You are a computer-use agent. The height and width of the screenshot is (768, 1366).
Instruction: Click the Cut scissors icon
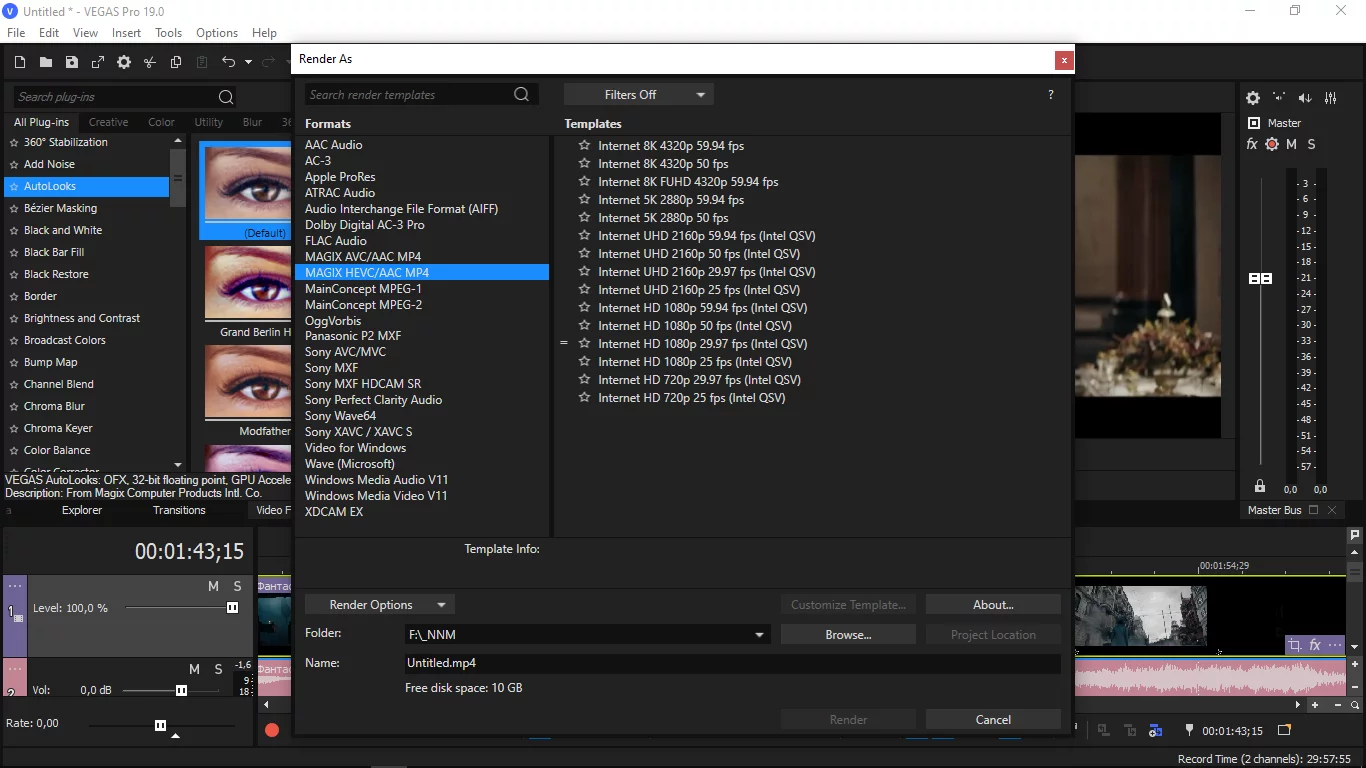[x=150, y=62]
